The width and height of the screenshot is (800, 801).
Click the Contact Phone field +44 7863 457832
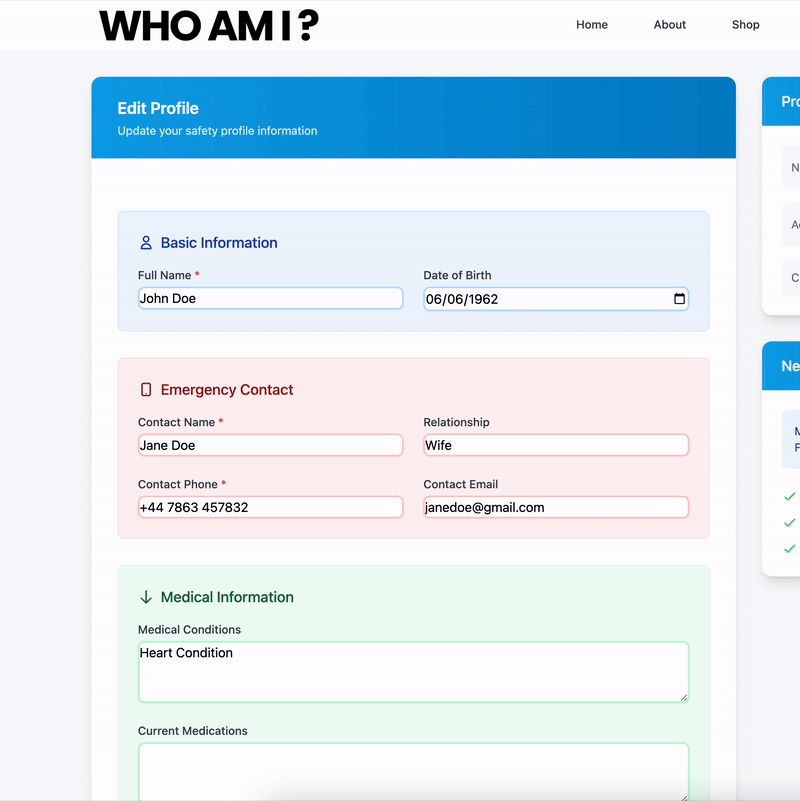pyautogui.click(x=270, y=507)
